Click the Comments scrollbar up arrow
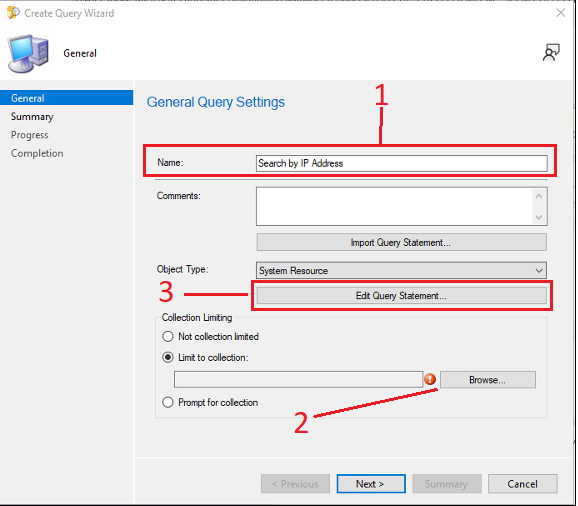This screenshot has width=578, height=506. click(x=539, y=196)
